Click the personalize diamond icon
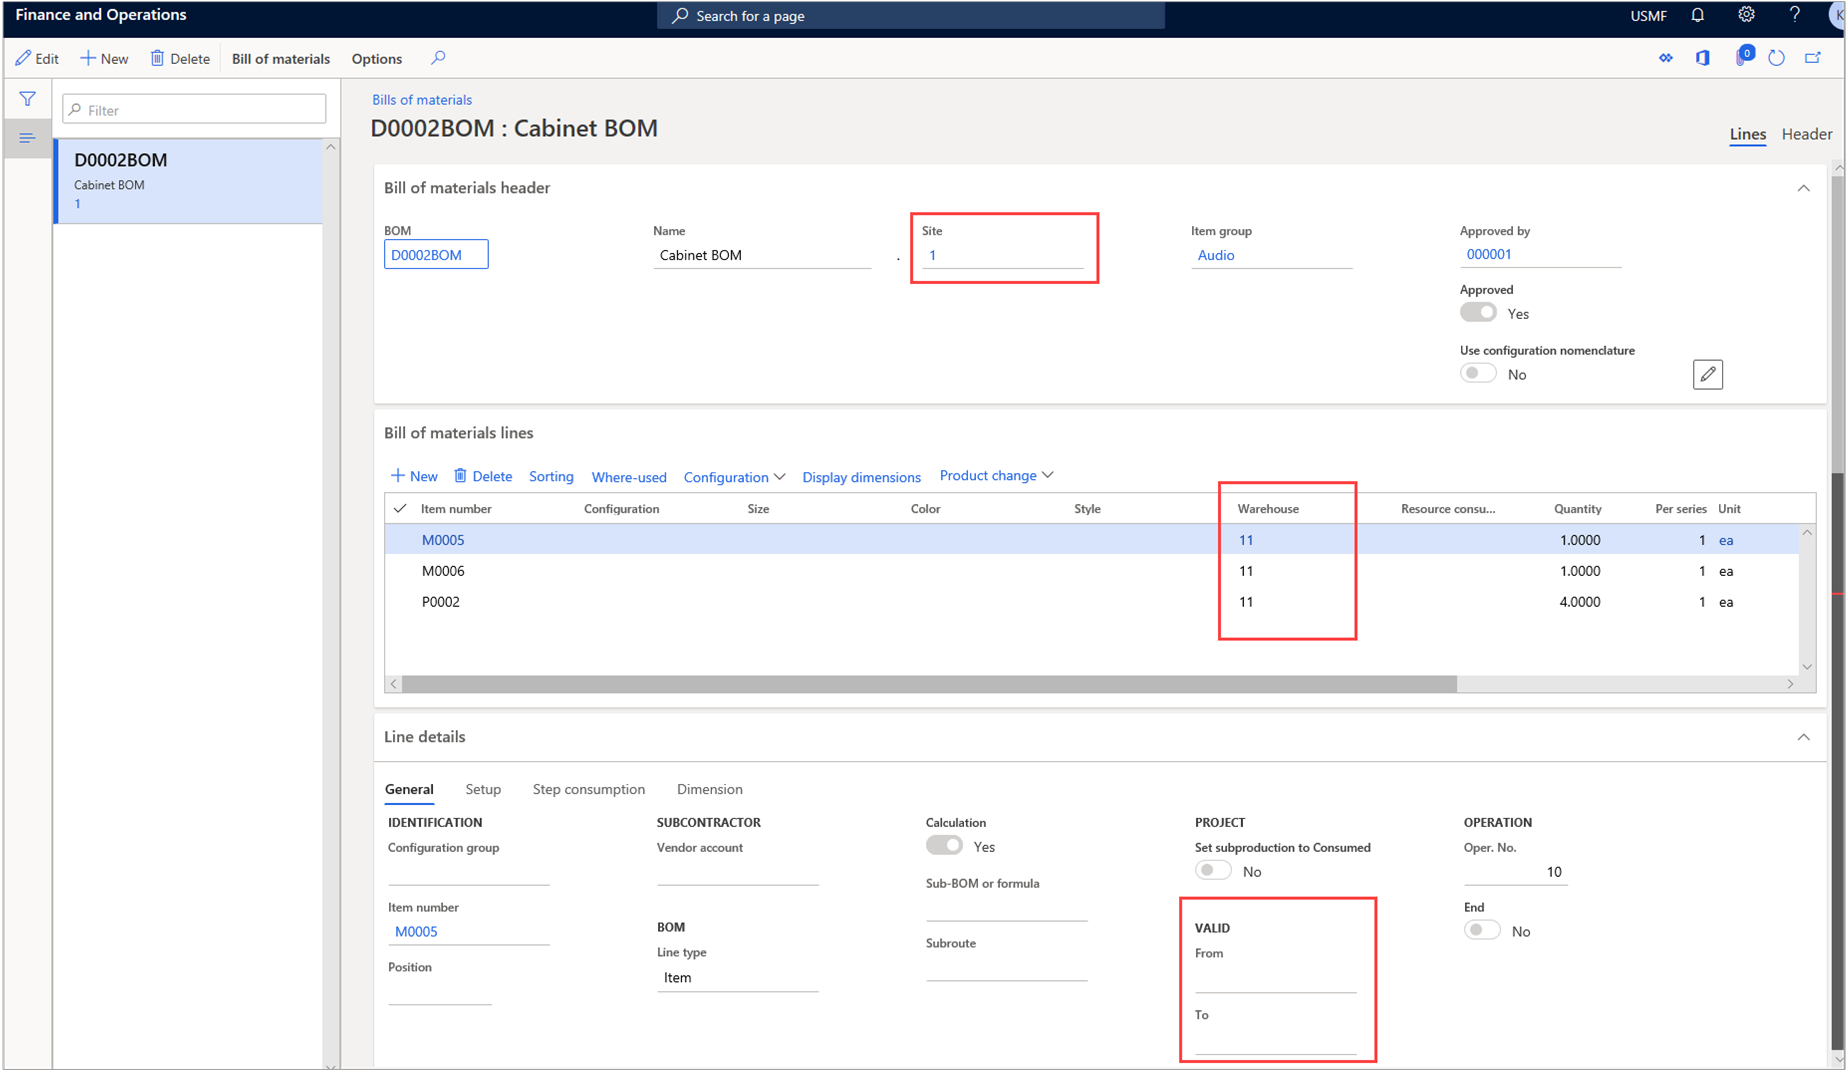Image resolution: width=1848 pixels, height=1071 pixels. tap(1666, 58)
